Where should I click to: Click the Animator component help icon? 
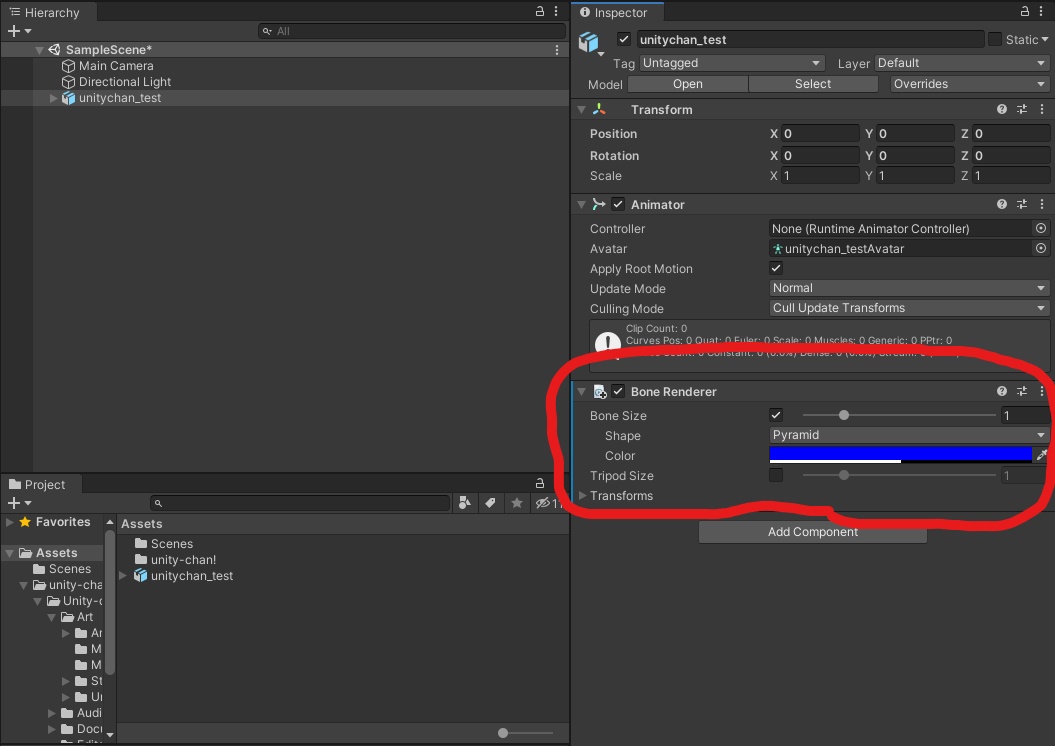tap(1001, 204)
